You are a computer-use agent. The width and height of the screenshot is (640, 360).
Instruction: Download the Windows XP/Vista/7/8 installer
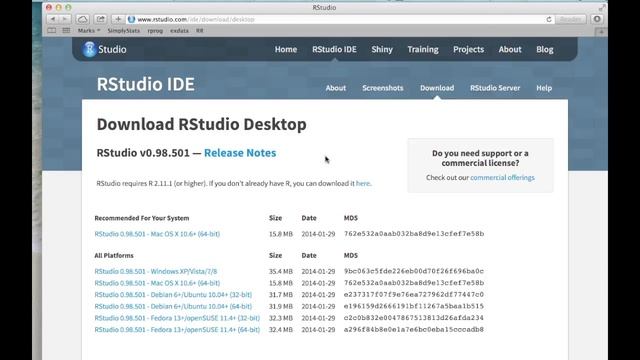click(x=156, y=271)
